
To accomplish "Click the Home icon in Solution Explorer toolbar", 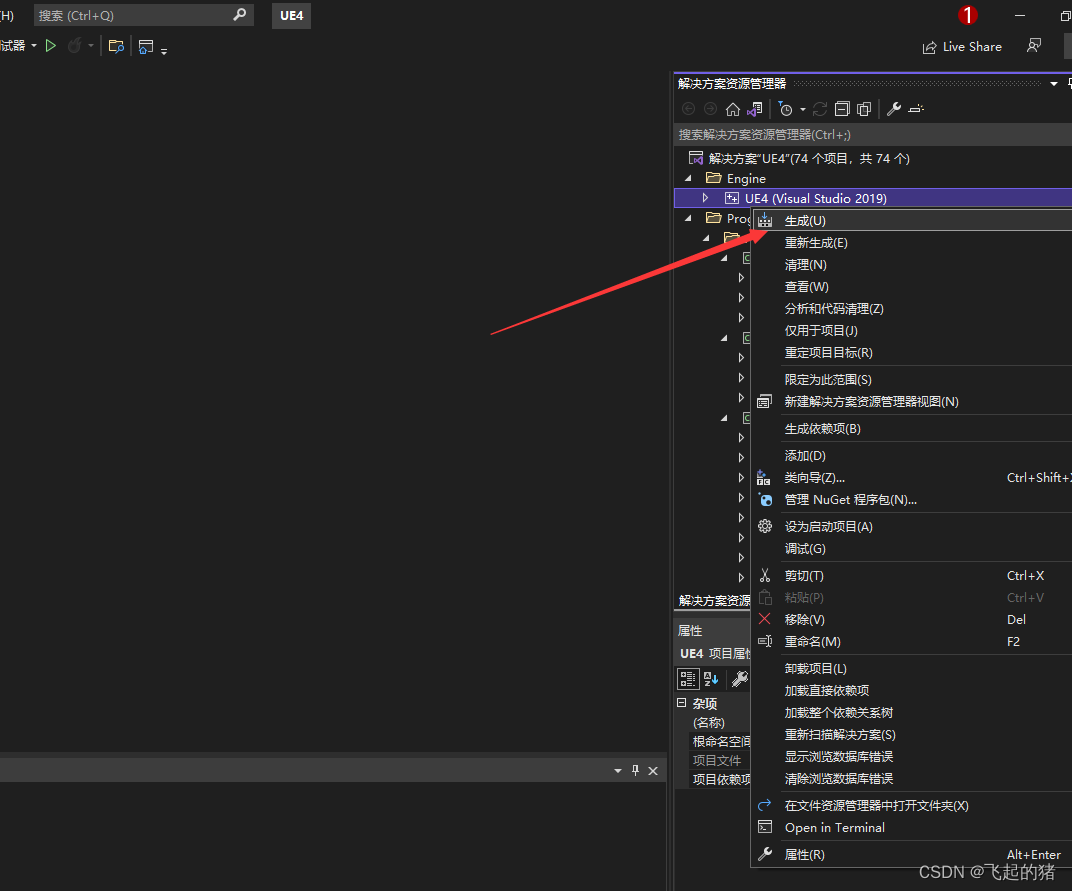I will point(733,109).
